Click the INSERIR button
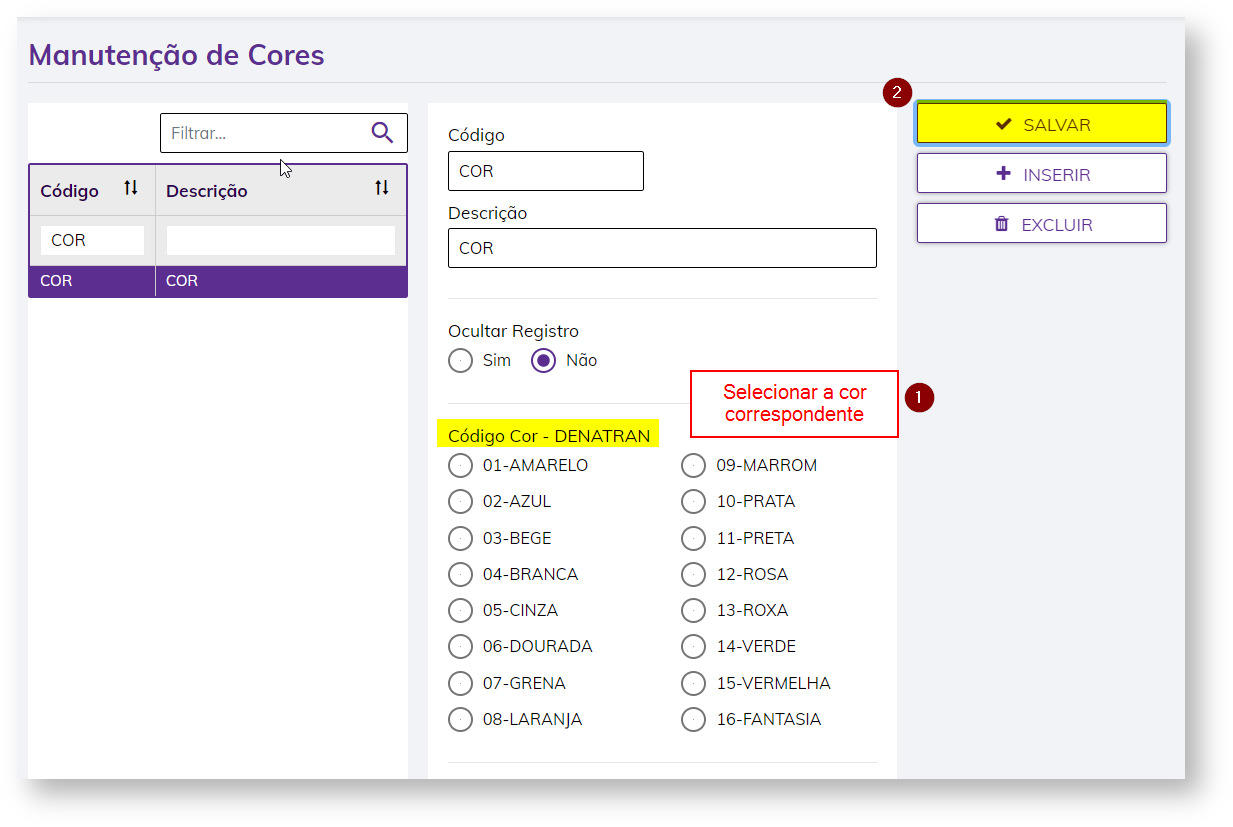The image size is (1233, 827). point(1041,174)
